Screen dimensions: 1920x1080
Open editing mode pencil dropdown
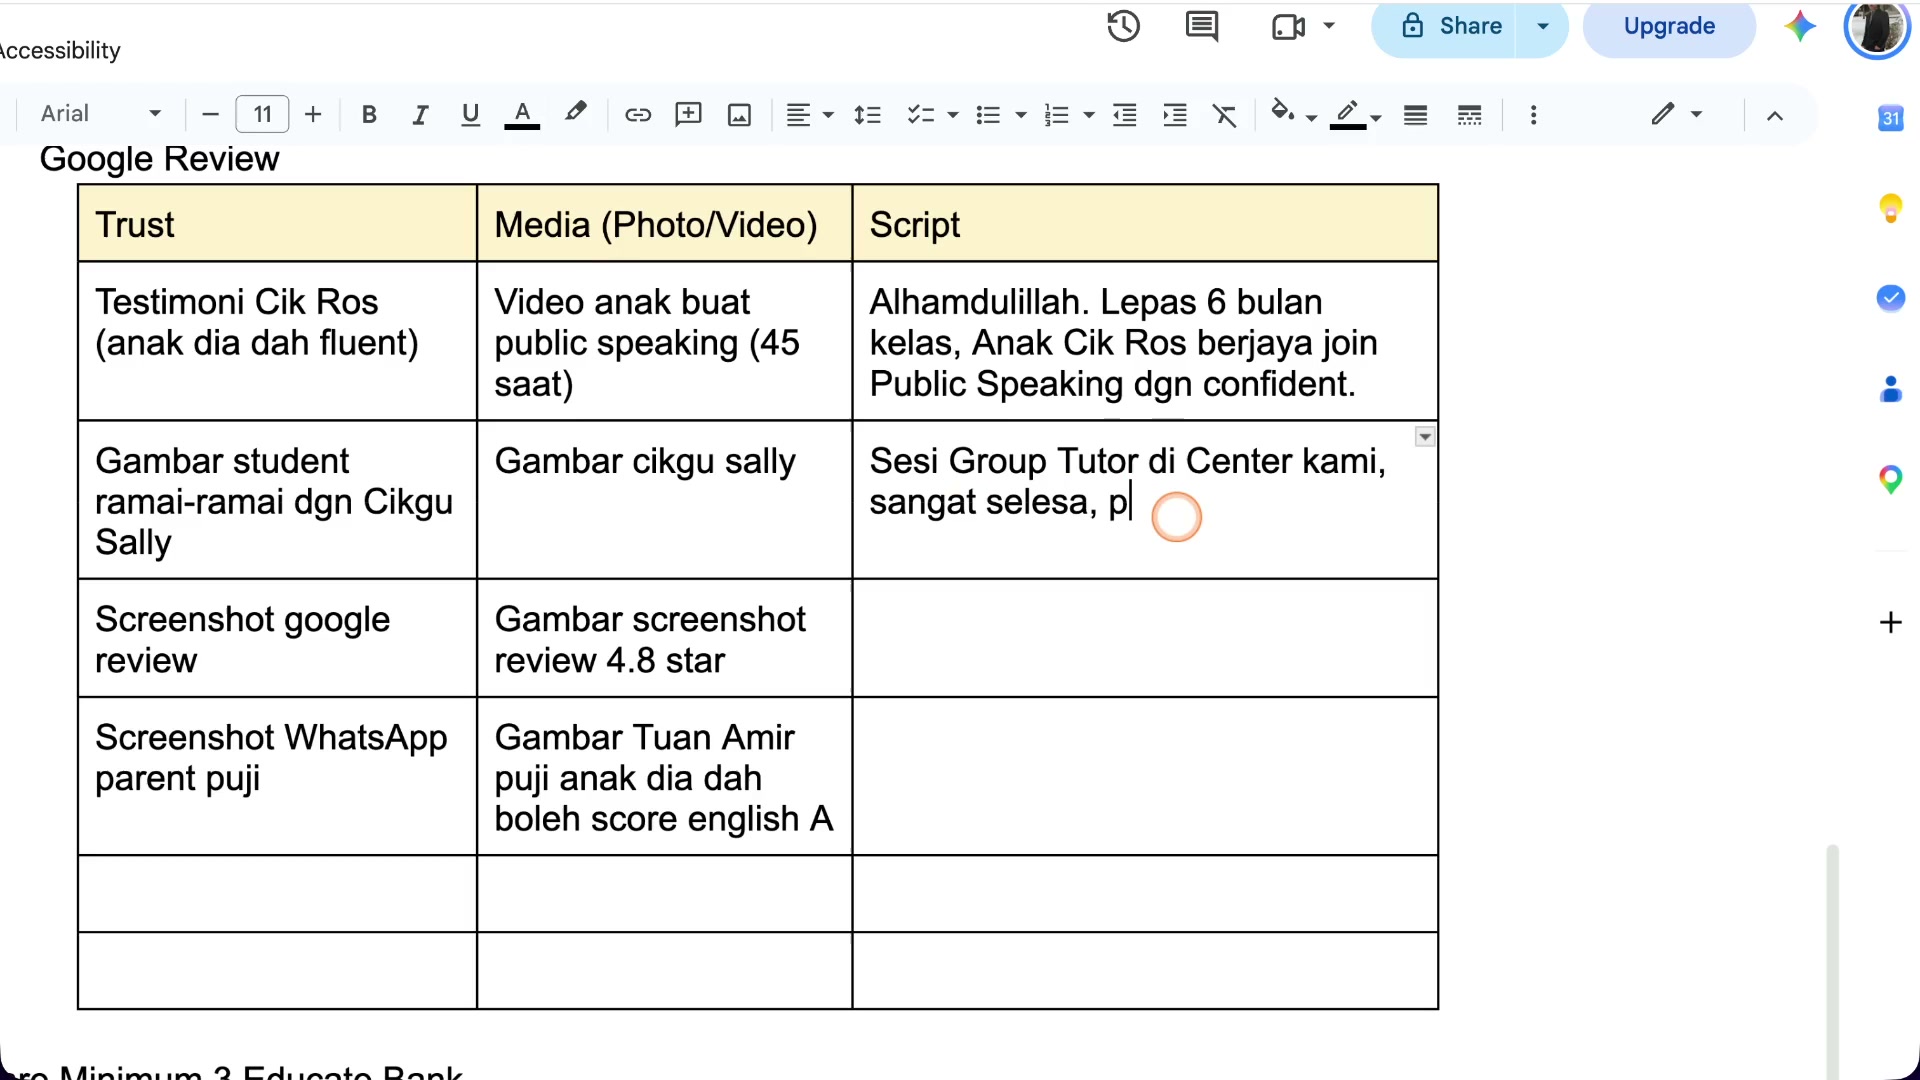(1677, 114)
